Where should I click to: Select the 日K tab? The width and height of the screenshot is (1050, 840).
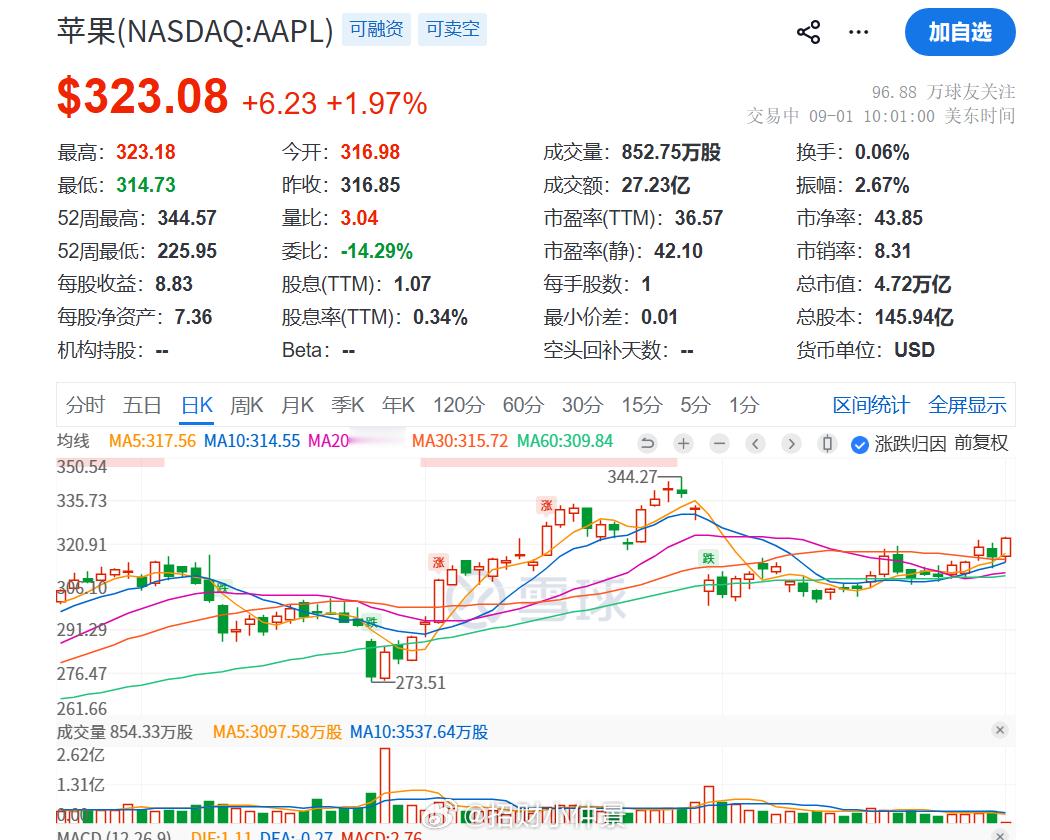click(x=197, y=405)
